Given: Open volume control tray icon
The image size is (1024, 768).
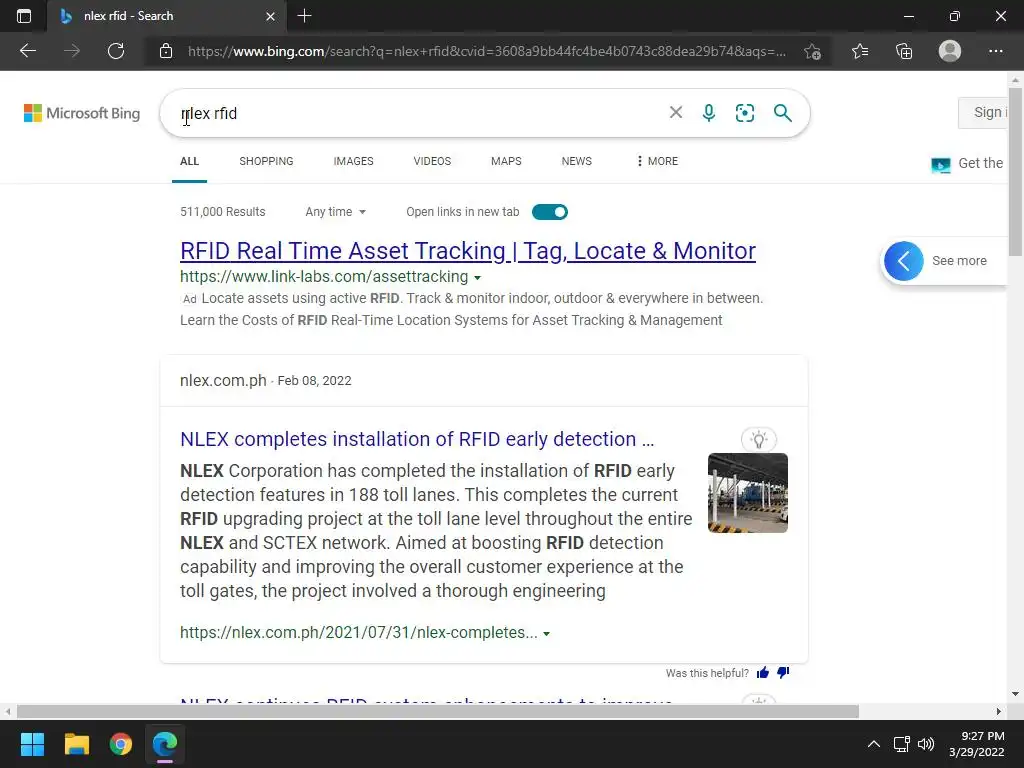Looking at the screenshot, I should pyautogui.click(x=926, y=744).
